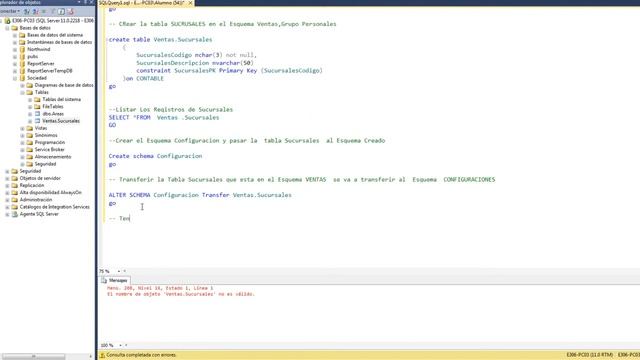This screenshot has width=640, height=360.
Task: Expand the Northwind database node
Action: (15, 49)
